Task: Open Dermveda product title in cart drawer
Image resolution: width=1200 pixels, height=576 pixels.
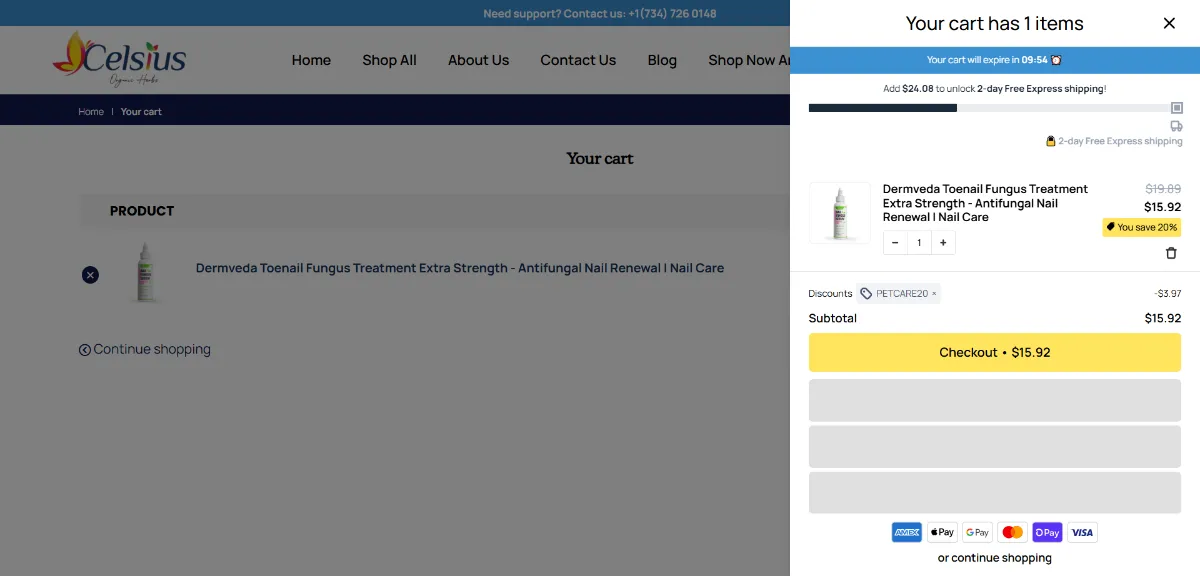Action: click(x=985, y=203)
